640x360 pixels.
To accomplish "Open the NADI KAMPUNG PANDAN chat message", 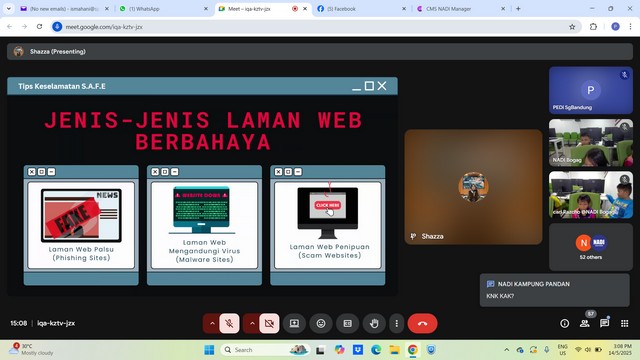I will pos(554,290).
